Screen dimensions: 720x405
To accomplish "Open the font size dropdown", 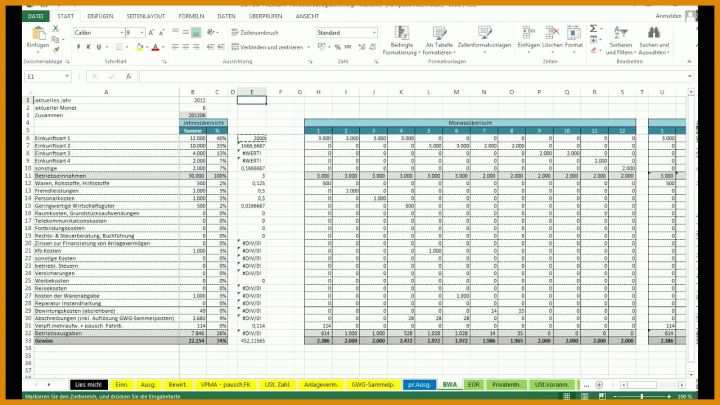I will (142, 33).
